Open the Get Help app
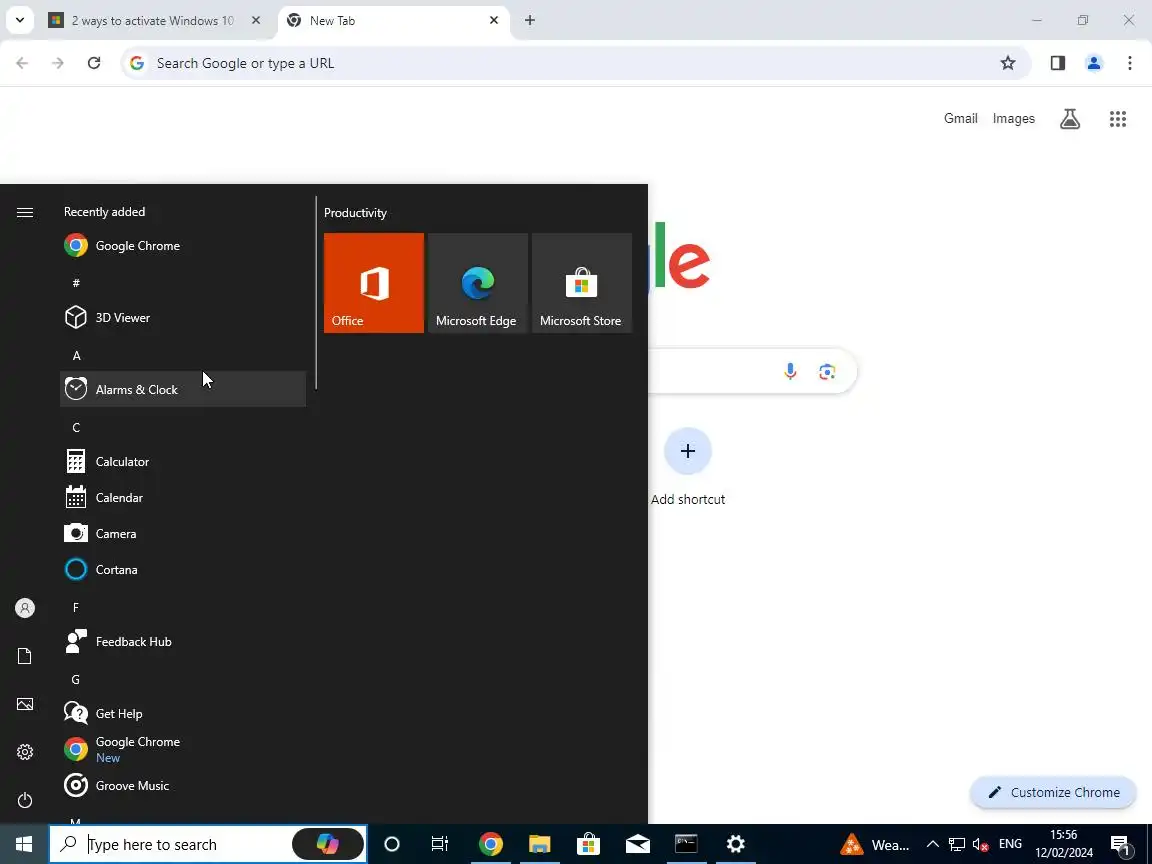This screenshot has width=1152, height=864. click(183, 713)
